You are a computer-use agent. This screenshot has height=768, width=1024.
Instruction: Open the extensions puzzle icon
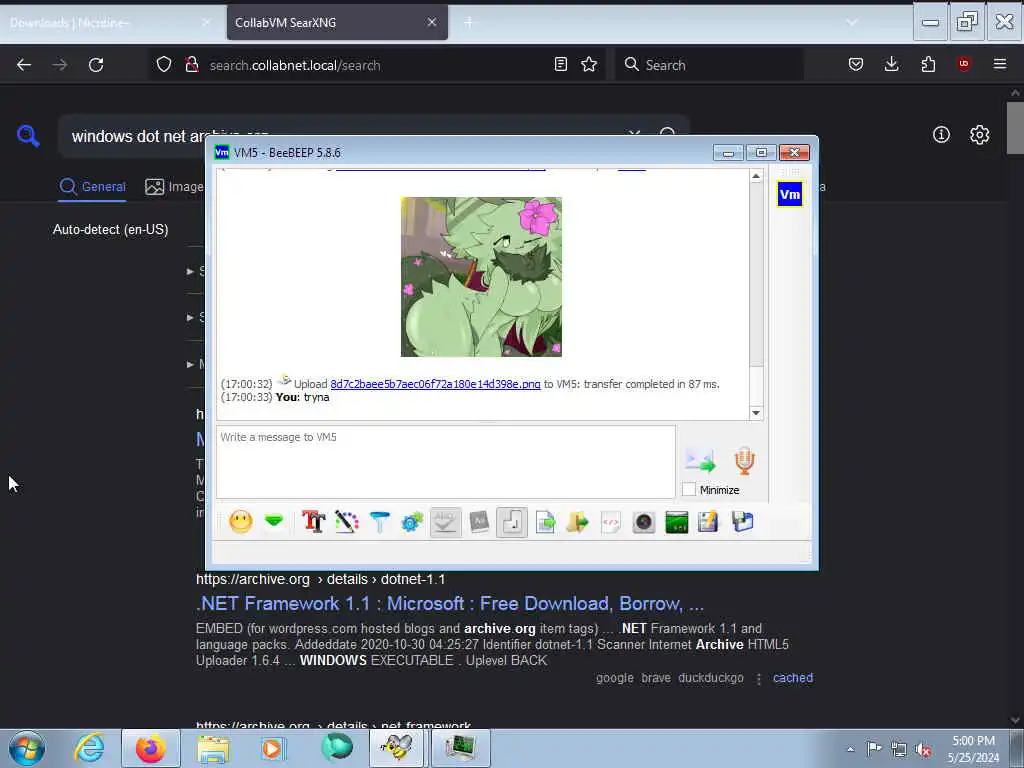[x=928, y=64]
